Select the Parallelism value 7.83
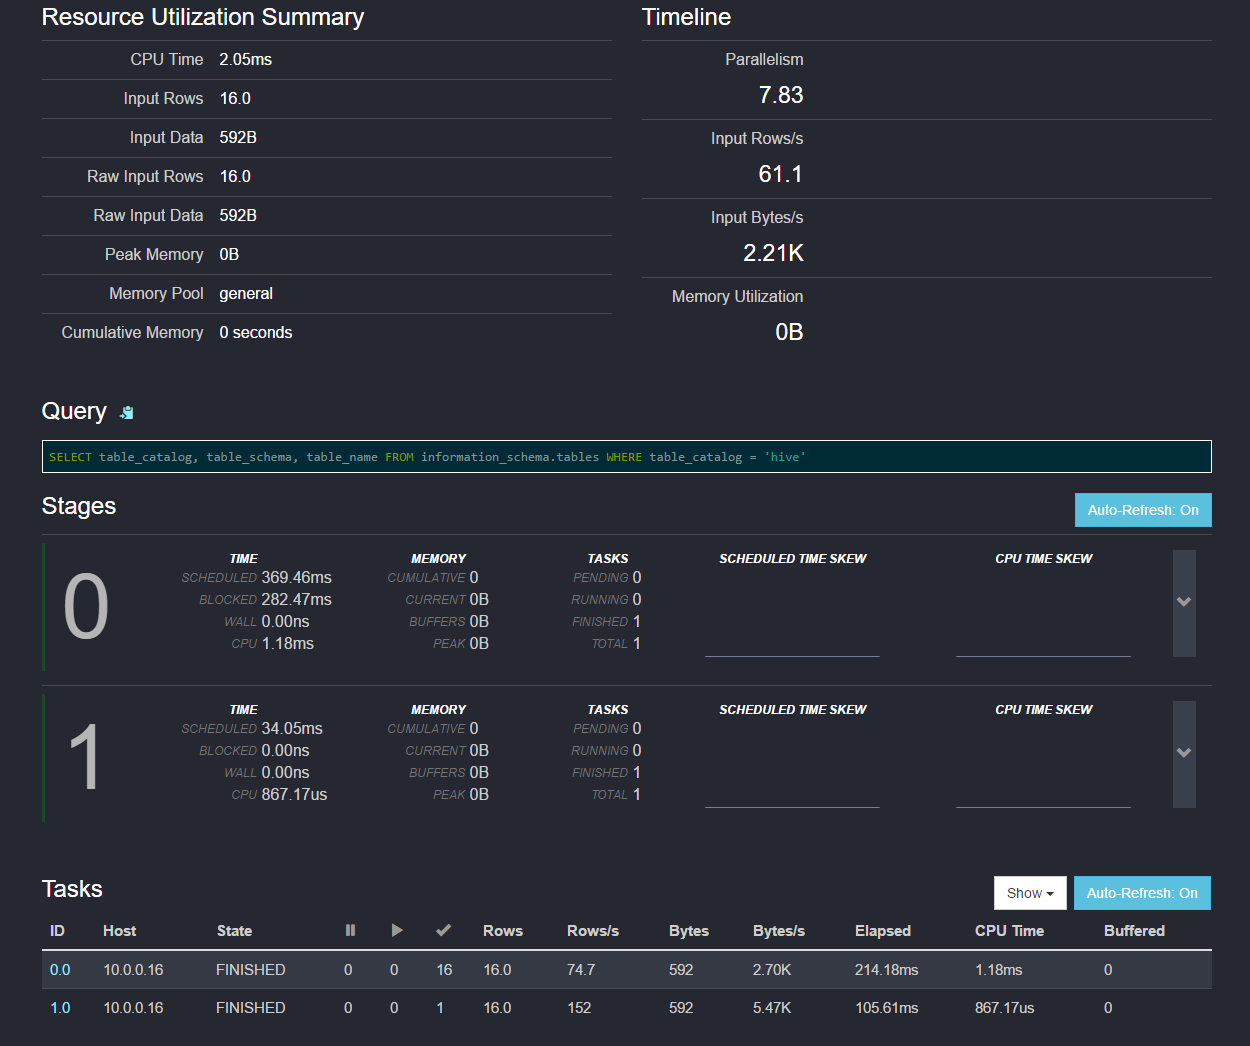Image resolution: width=1250 pixels, height=1046 pixels. click(781, 95)
